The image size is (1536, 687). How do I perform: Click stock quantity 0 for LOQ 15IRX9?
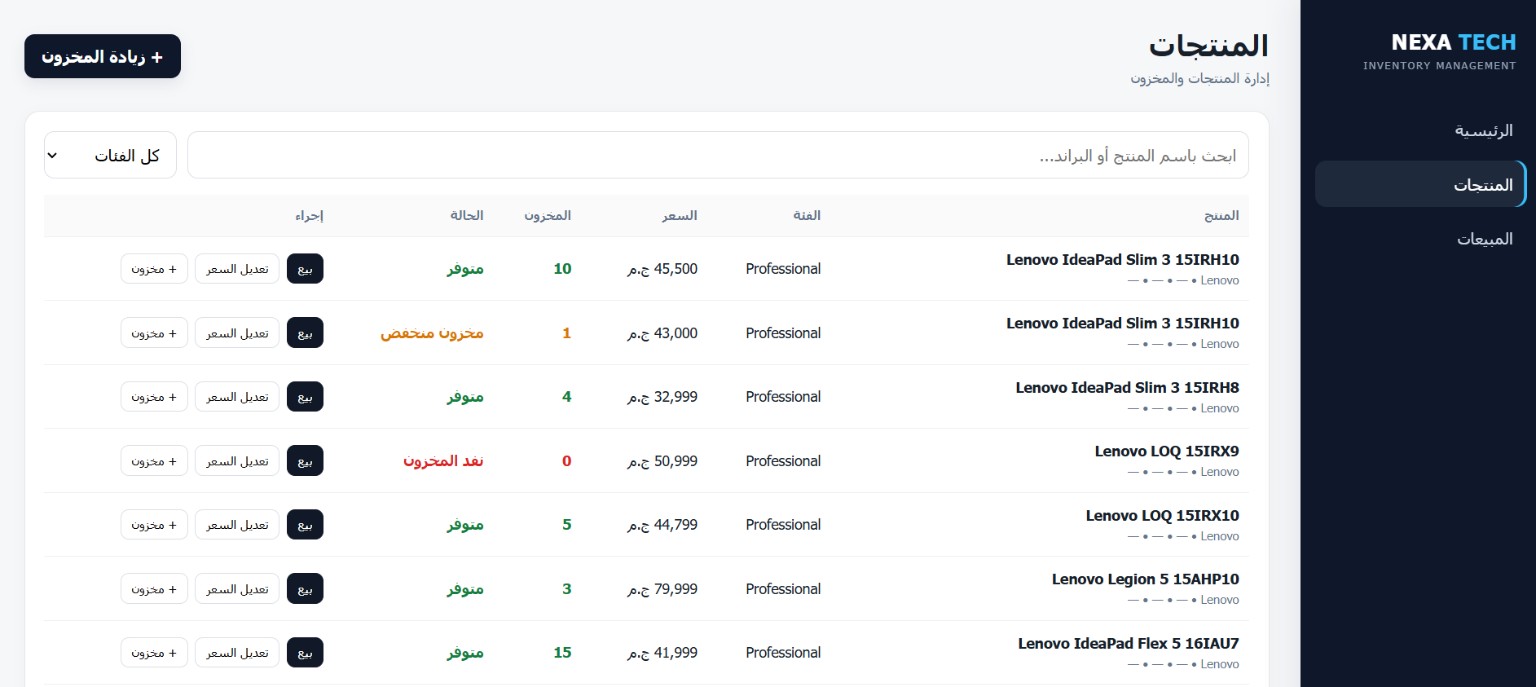tap(567, 460)
